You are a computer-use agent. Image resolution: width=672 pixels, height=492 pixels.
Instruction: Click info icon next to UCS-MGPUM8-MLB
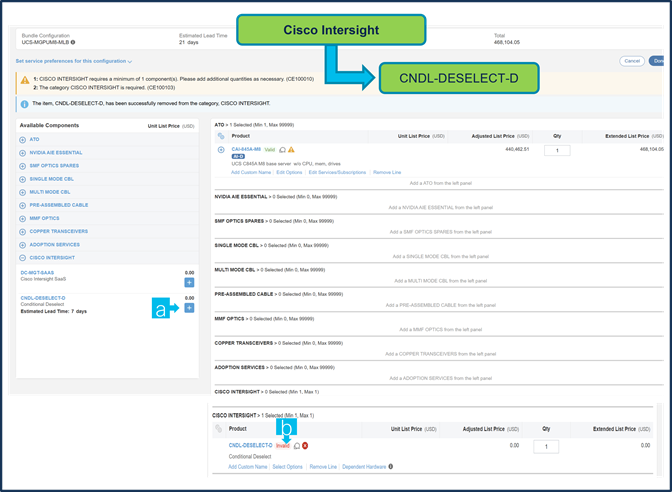pyautogui.click(x=73, y=42)
